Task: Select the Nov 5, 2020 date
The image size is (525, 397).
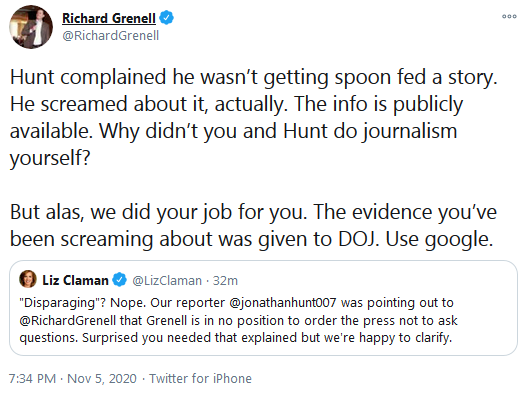Action: click(102, 379)
